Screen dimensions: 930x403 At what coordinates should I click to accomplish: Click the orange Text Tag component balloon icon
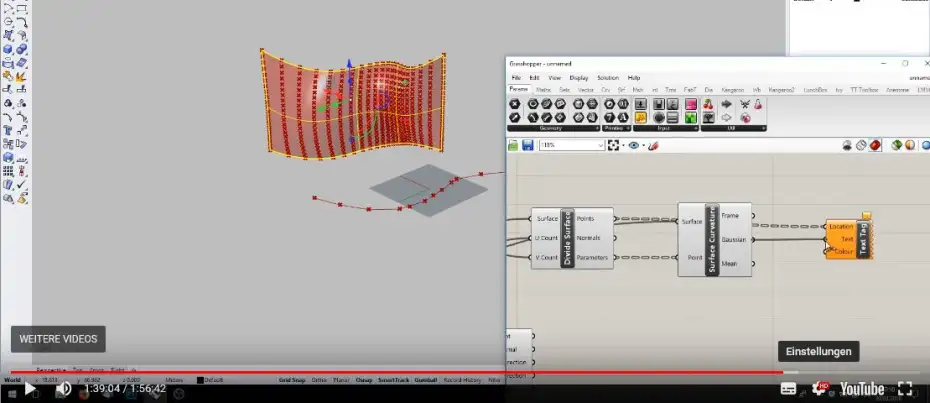[x=867, y=216]
